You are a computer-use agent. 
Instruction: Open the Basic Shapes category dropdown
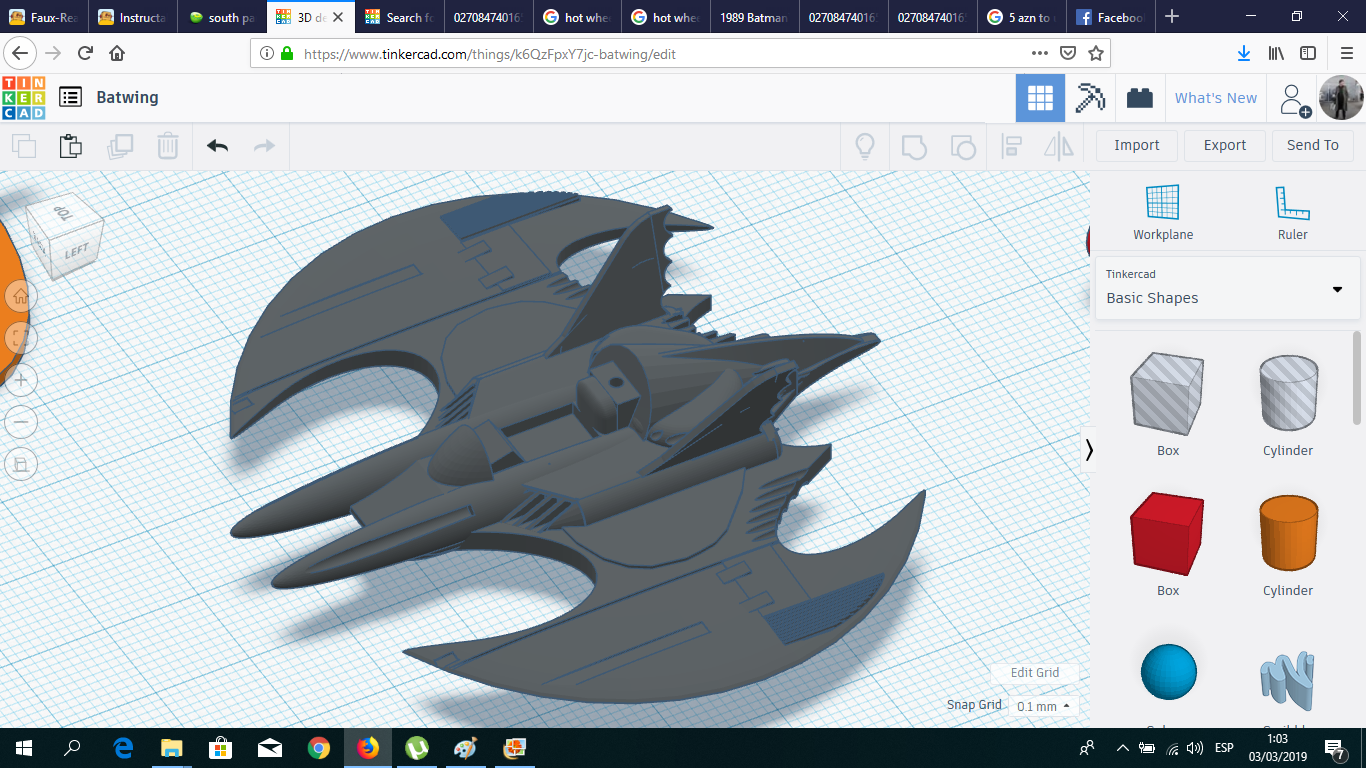(x=1227, y=288)
